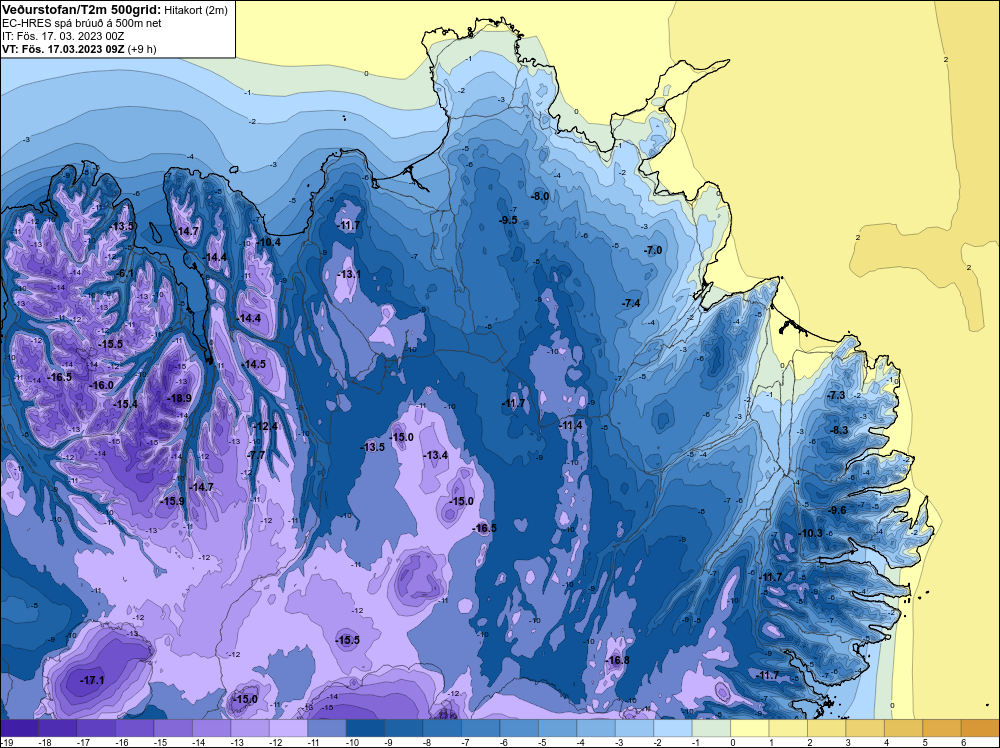The image size is (1000, 748).
Task: Click the -15 label on the color scale
Action: tap(159, 742)
